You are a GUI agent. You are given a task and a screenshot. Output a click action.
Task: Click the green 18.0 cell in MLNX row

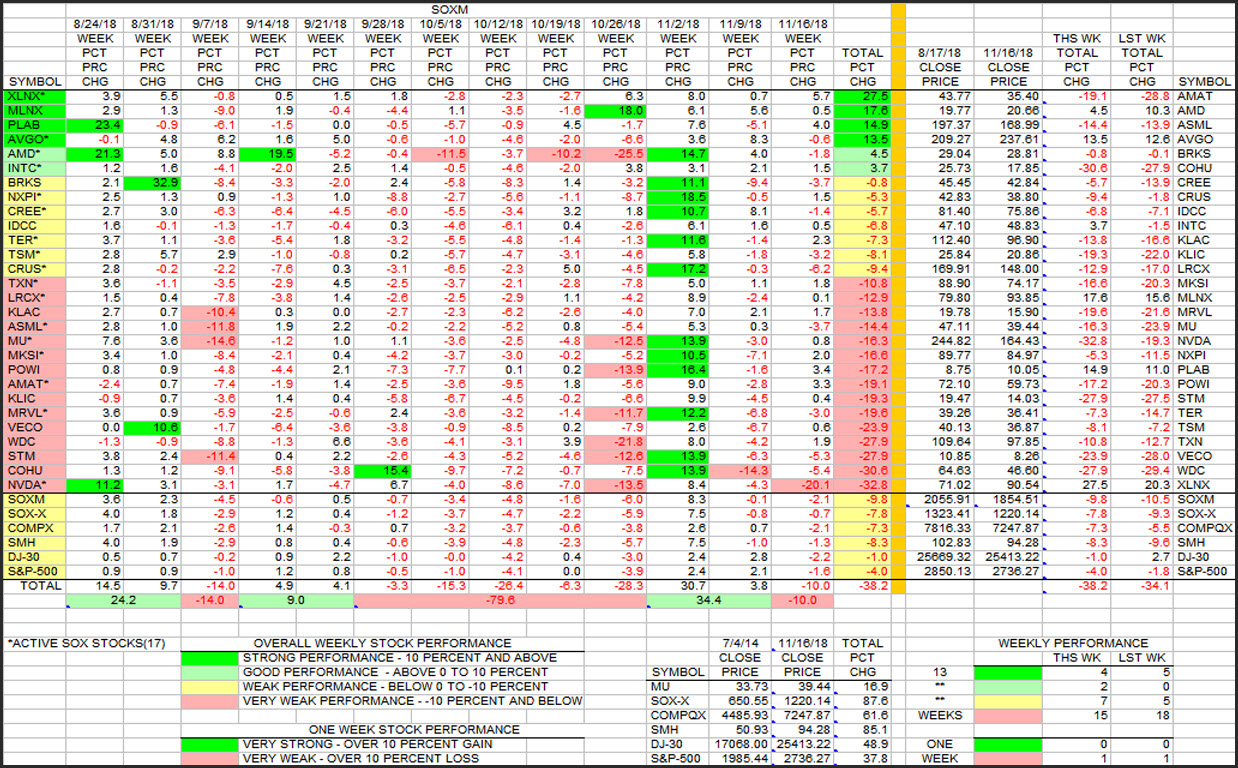tap(616, 110)
